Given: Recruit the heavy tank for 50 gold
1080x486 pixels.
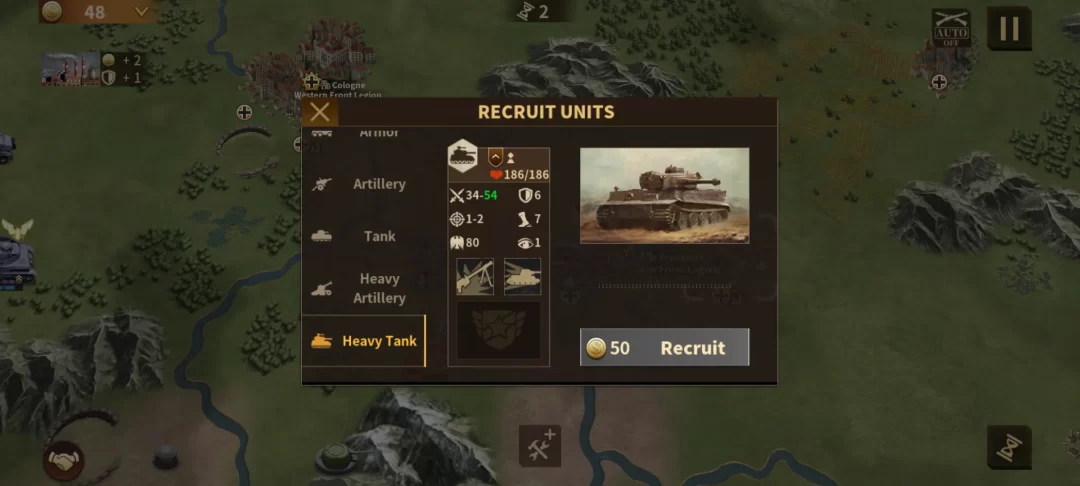Looking at the screenshot, I should pyautogui.click(x=665, y=347).
